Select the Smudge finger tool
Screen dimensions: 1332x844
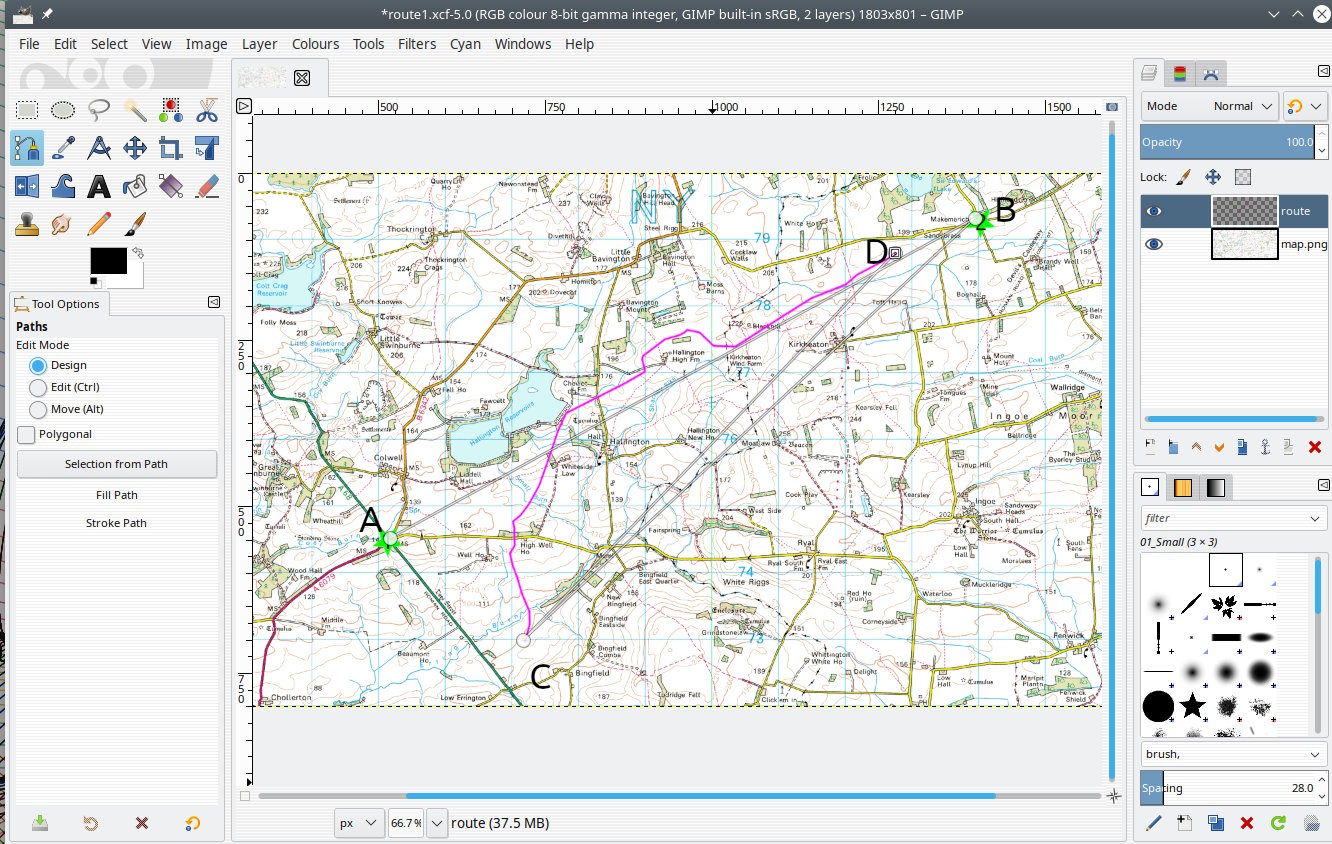(x=63, y=224)
